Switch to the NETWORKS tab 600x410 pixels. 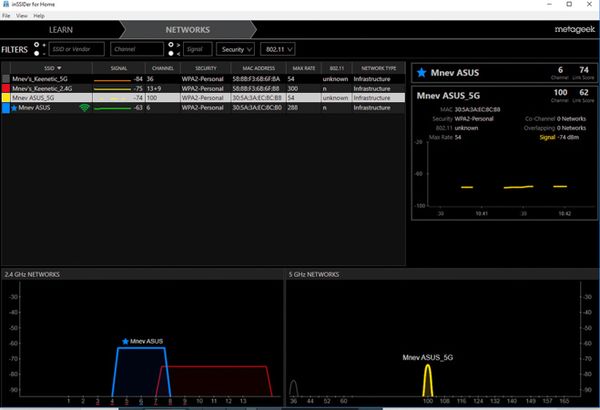pyautogui.click(x=188, y=30)
